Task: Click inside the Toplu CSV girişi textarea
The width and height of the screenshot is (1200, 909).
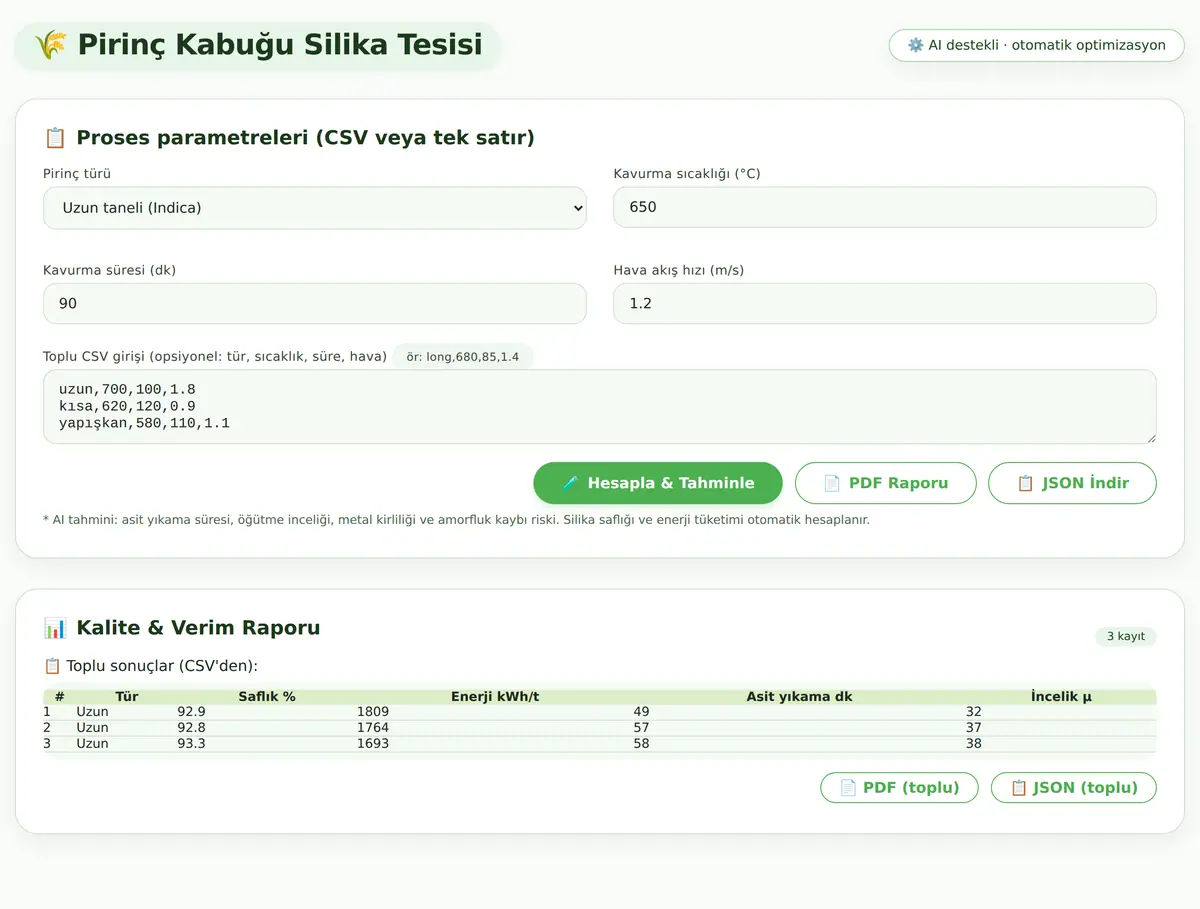Action: (x=599, y=406)
